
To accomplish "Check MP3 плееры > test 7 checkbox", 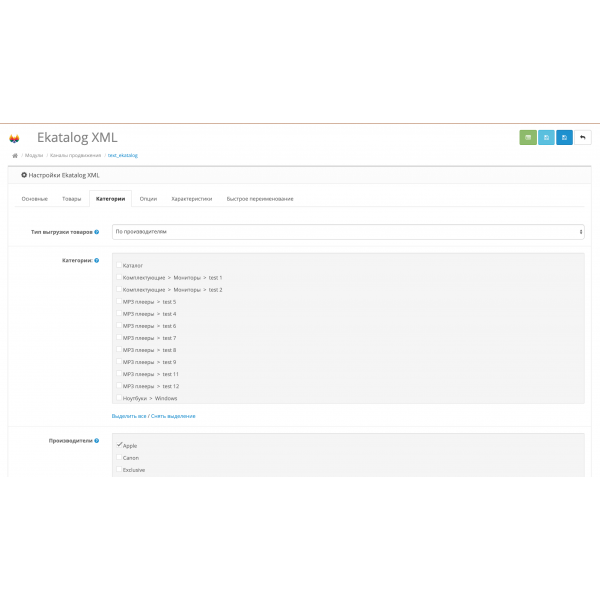I will [119, 338].
